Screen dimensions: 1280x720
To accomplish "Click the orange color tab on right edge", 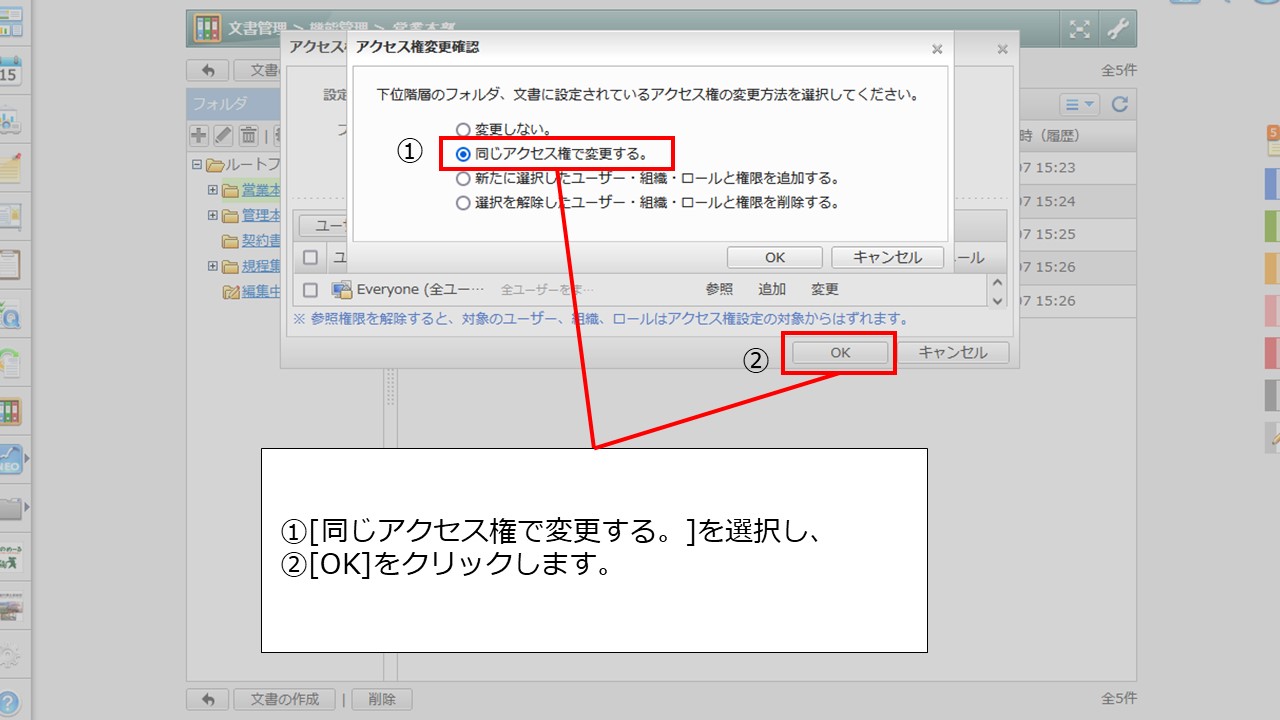I will pyautogui.click(x=1272, y=269).
